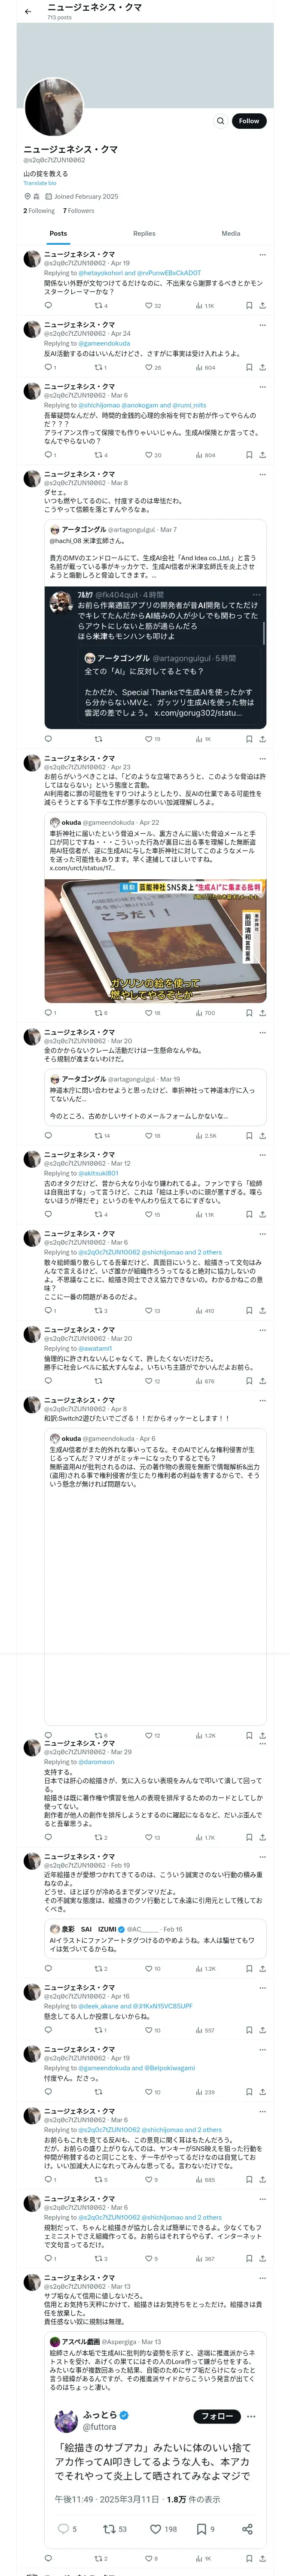Image resolution: width=290 pixels, height=2576 pixels.
Task: Select the Posts tab
Action: 59,233
